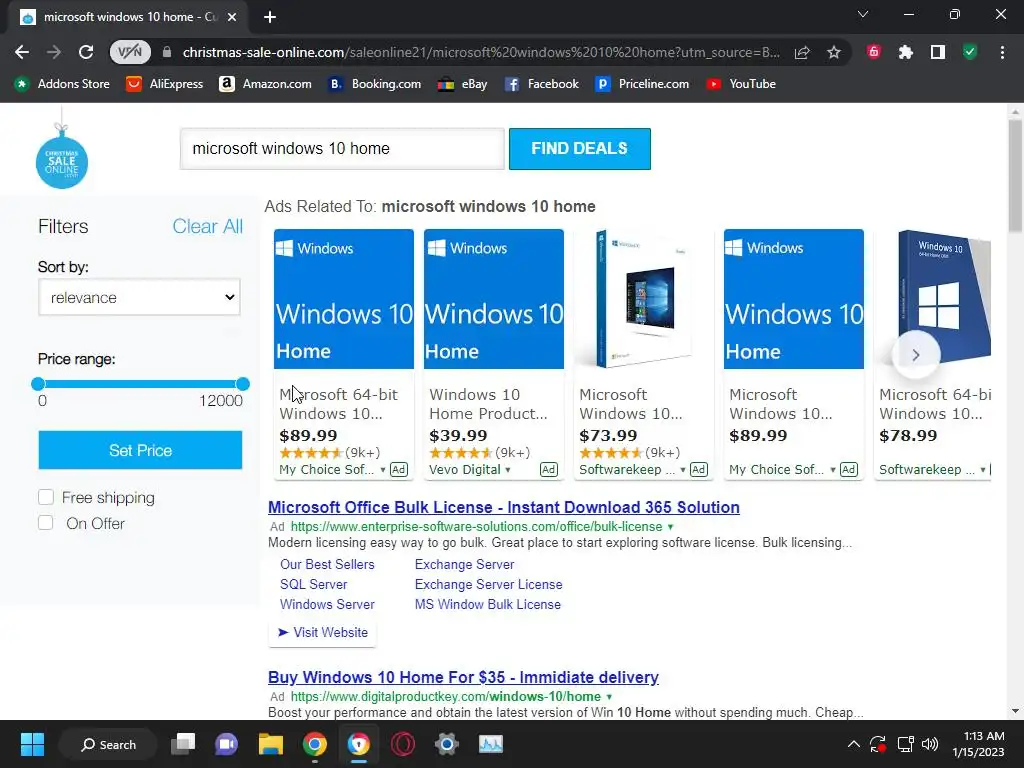
Task: Expand the enterprise-software-solutions URL dropdown arrow
Action: pyautogui.click(x=670, y=526)
